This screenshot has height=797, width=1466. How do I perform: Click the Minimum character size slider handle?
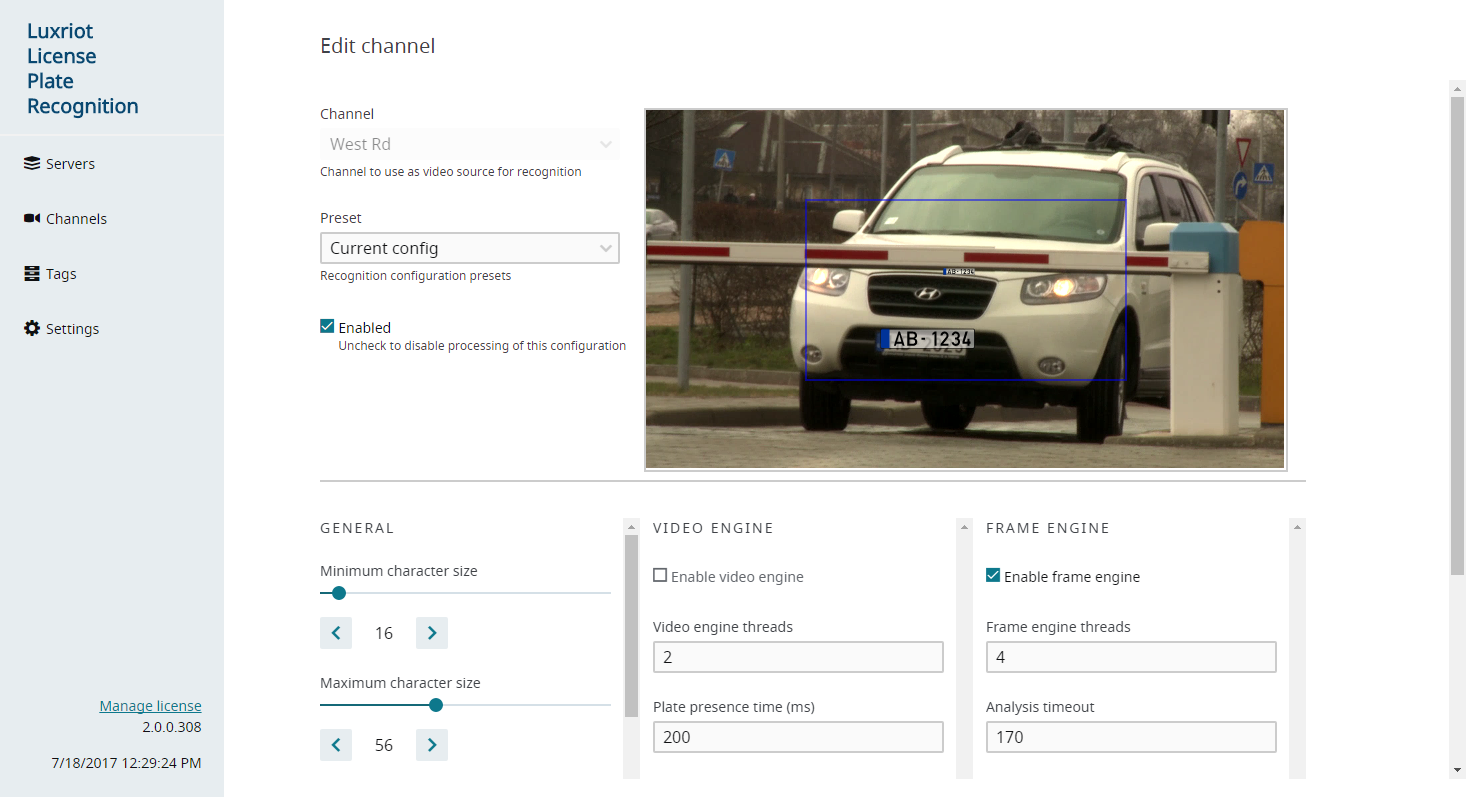coord(339,593)
